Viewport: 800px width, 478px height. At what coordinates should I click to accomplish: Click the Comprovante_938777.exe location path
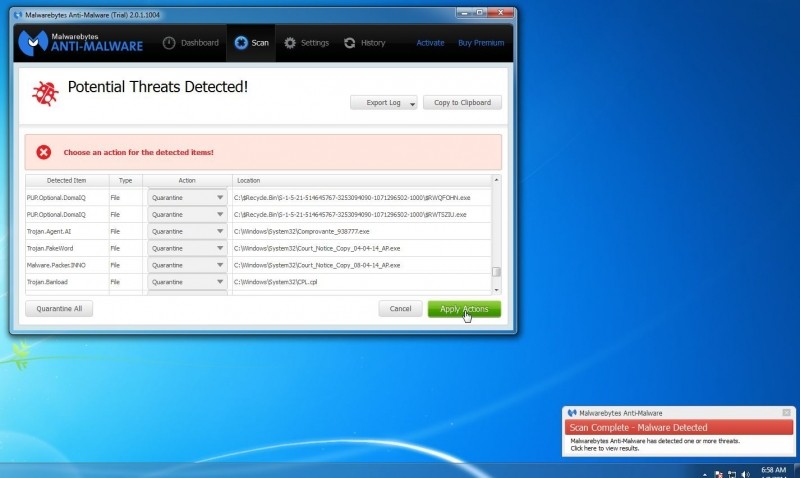tap(302, 231)
